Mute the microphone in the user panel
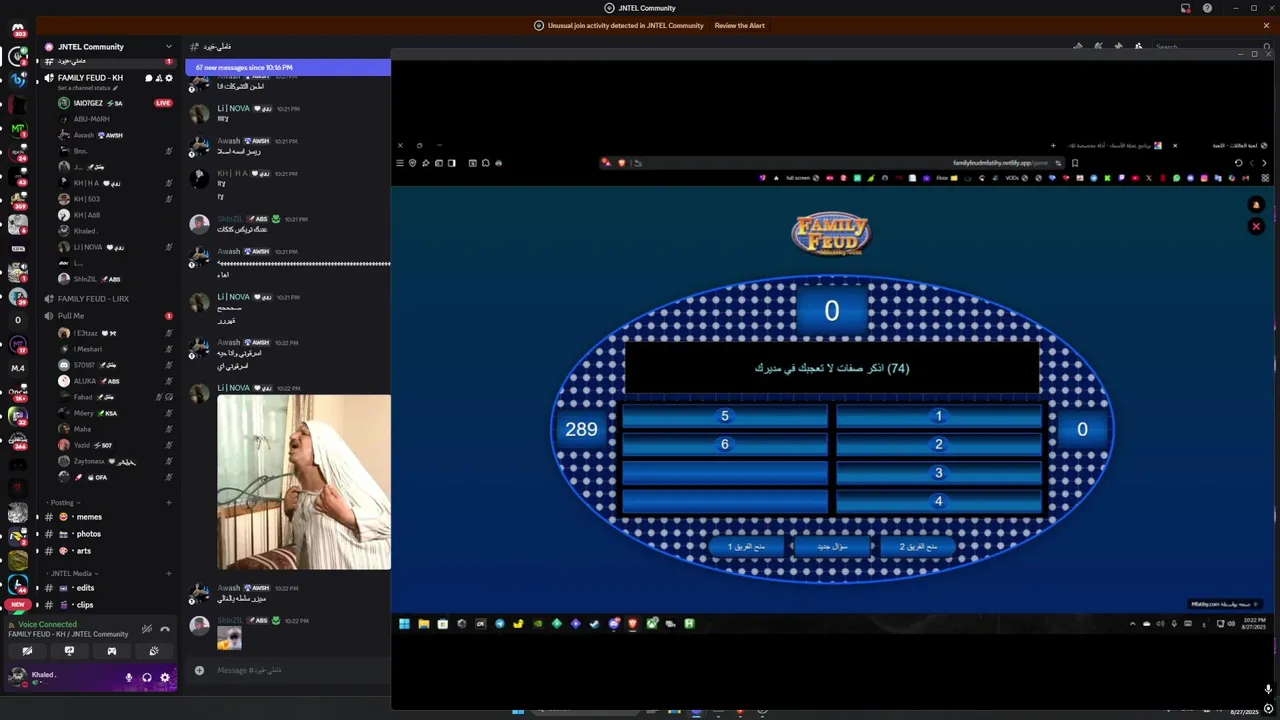Viewport: 1280px width, 720px height. [129, 677]
